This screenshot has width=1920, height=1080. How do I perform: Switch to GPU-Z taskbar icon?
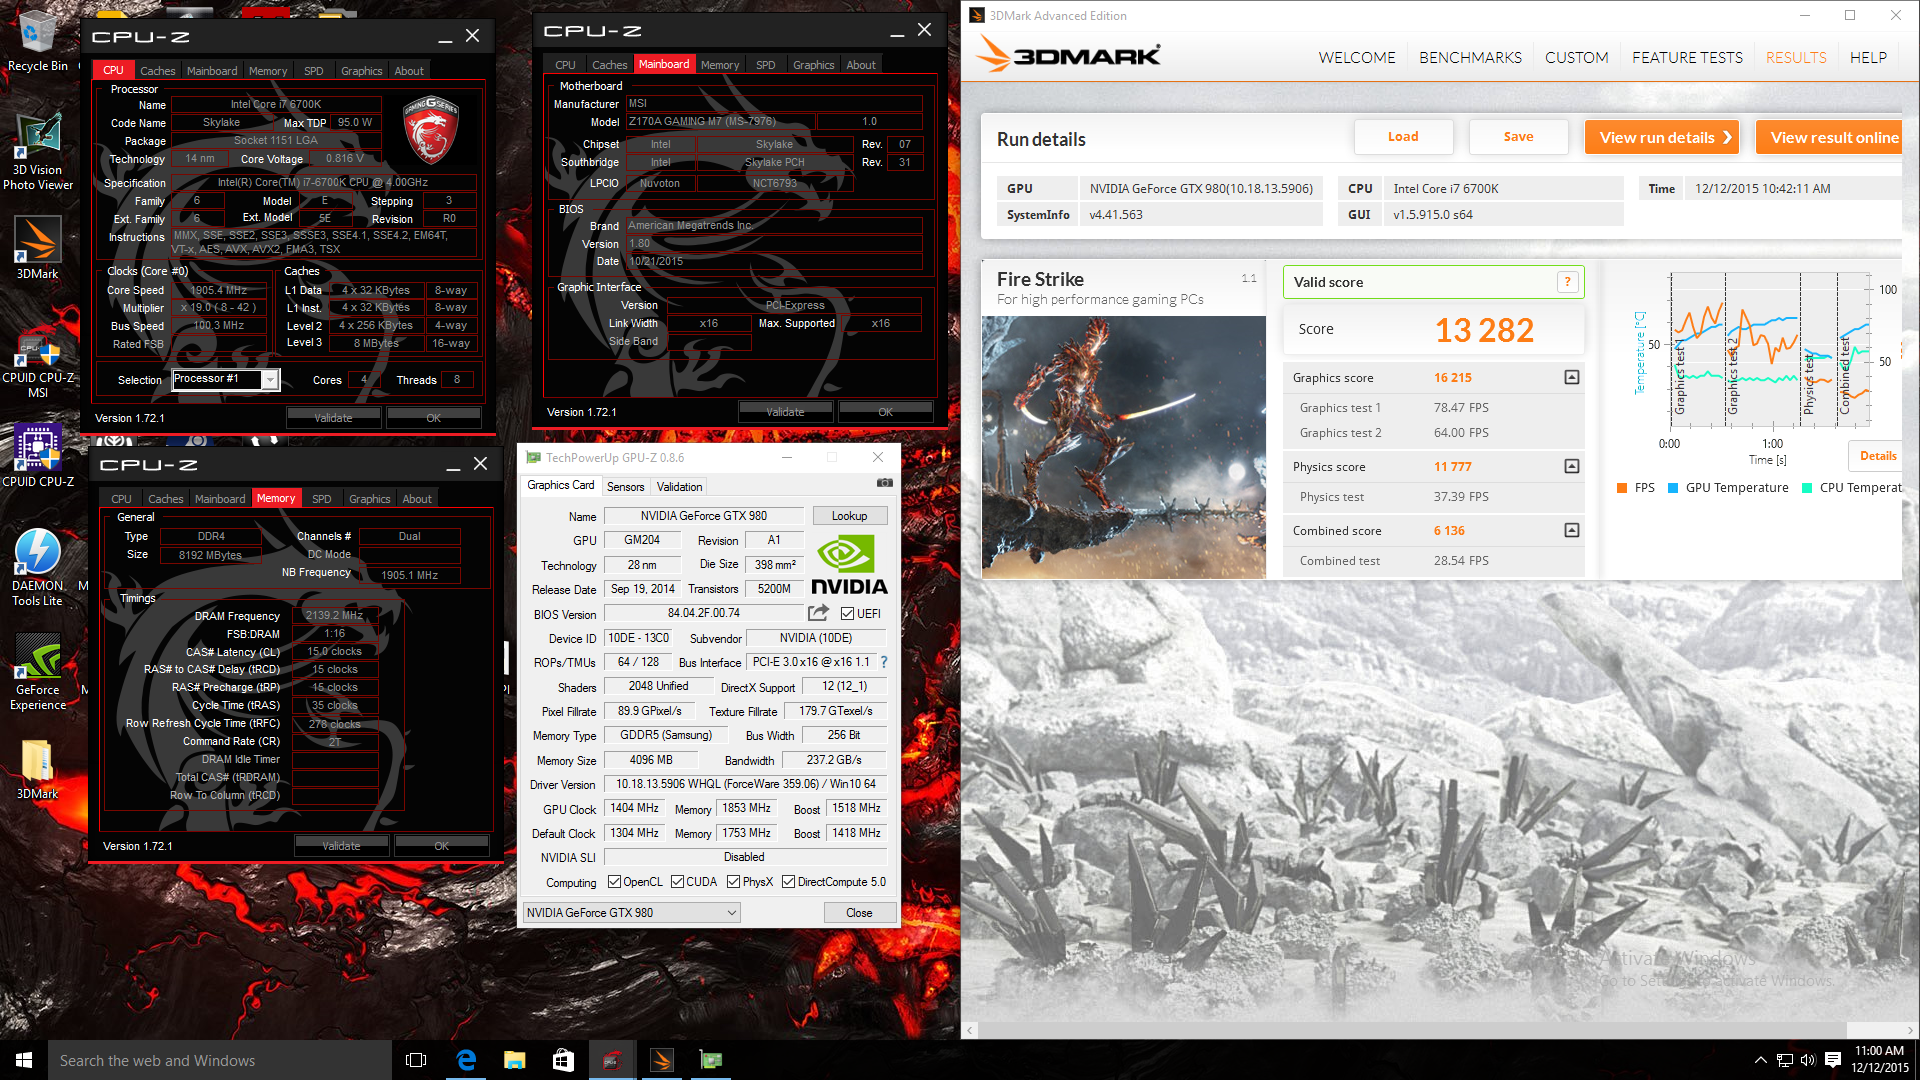click(710, 1060)
